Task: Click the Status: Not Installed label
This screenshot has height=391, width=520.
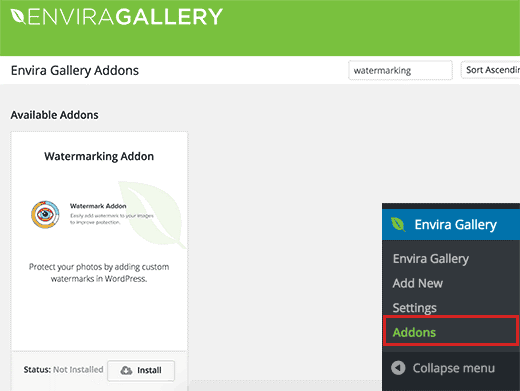Action: (x=63, y=370)
